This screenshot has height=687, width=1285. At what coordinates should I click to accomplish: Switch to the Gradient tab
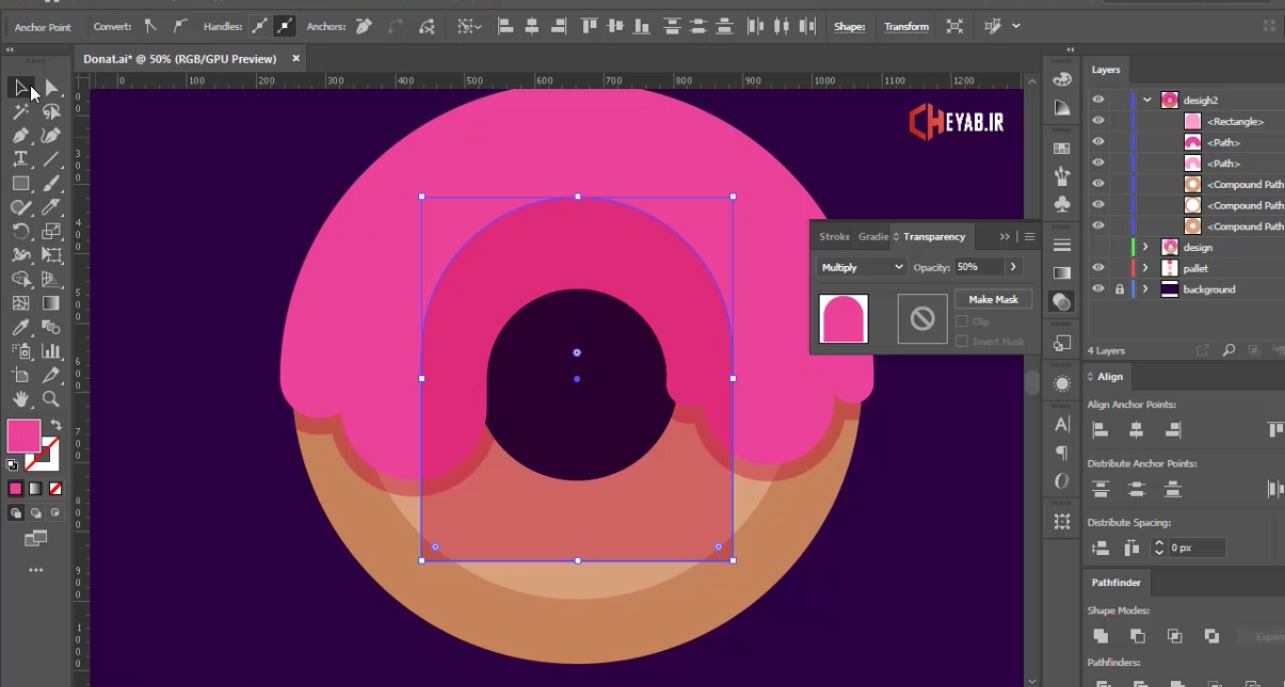873,237
